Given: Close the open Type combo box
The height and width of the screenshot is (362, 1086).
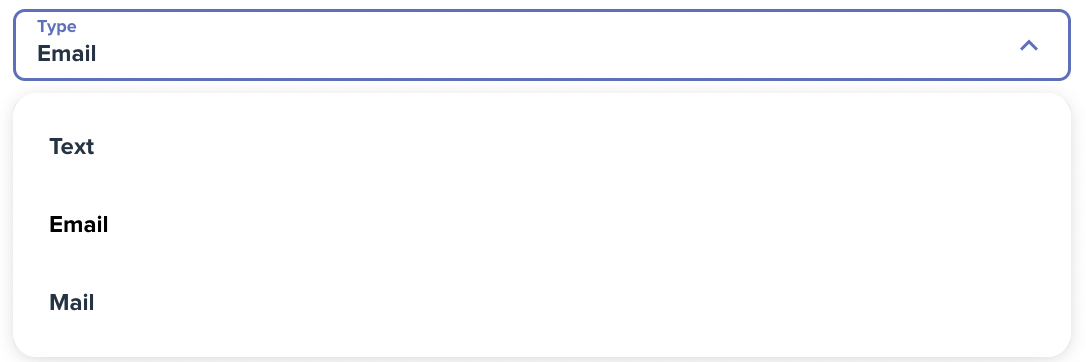Looking at the screenshot, I should point(1029,46).
